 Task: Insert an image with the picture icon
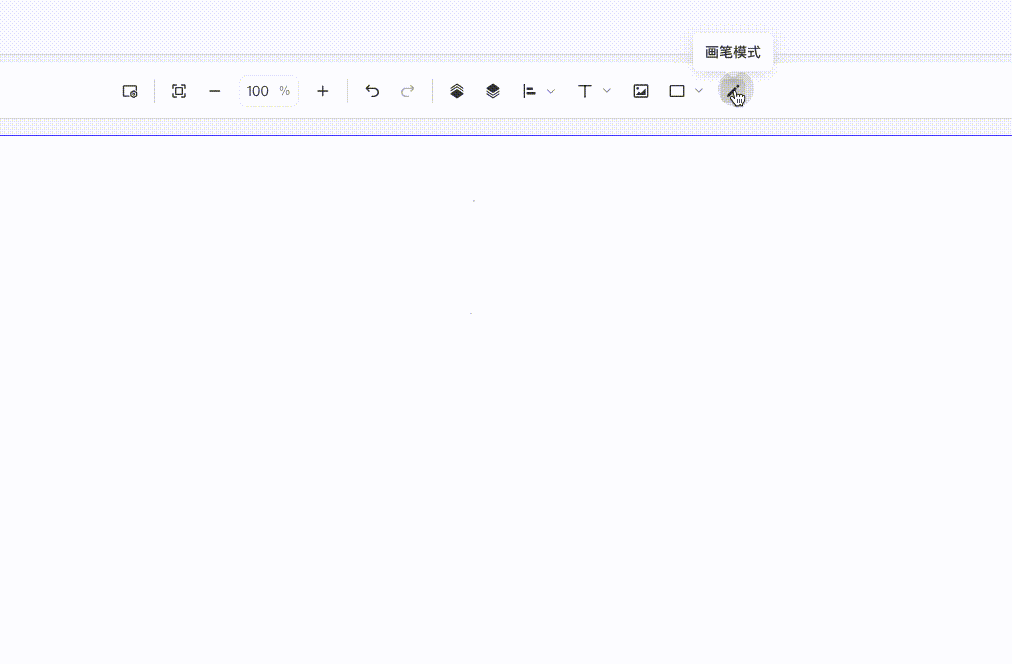tap(641, 91)
